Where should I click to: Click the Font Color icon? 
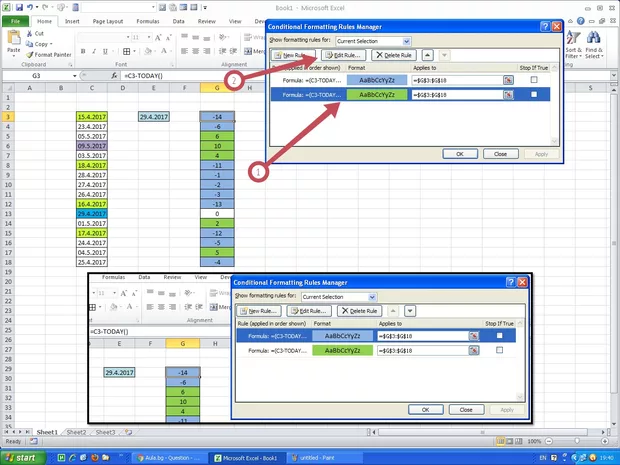pyautogui.click(x=164, y=51)
